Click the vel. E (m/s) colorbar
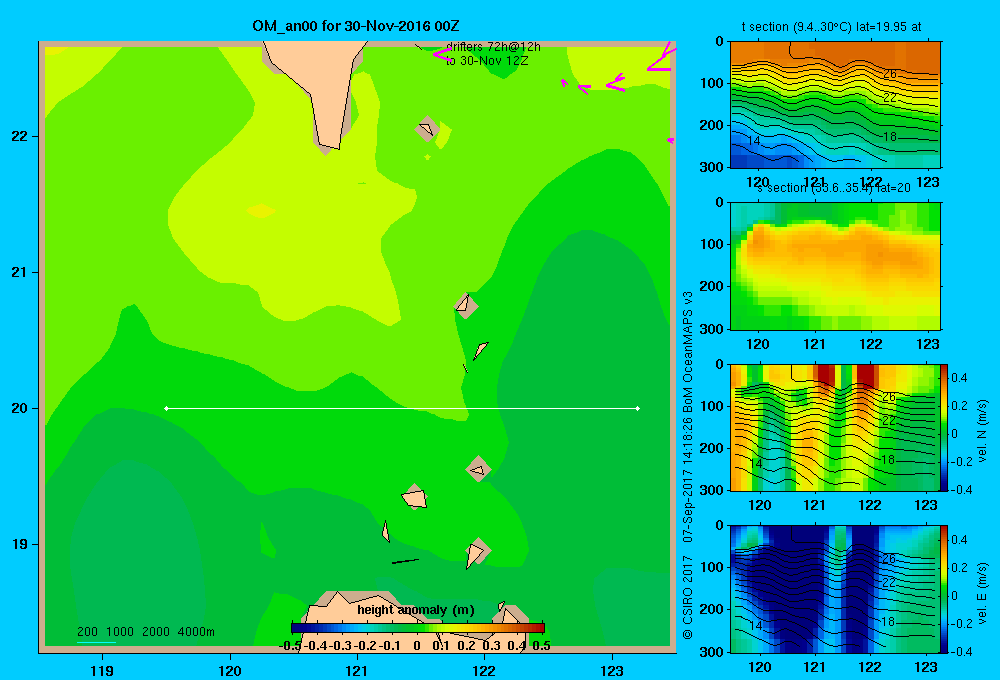The image size is (1000, 680). tap(945, 589)
